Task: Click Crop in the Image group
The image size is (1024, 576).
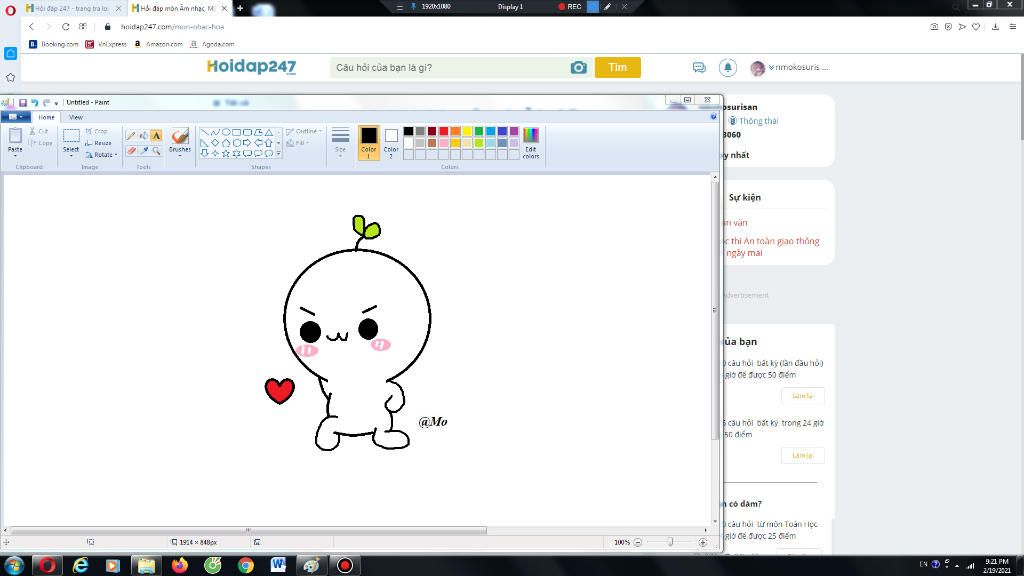Action: pos(97,131)
